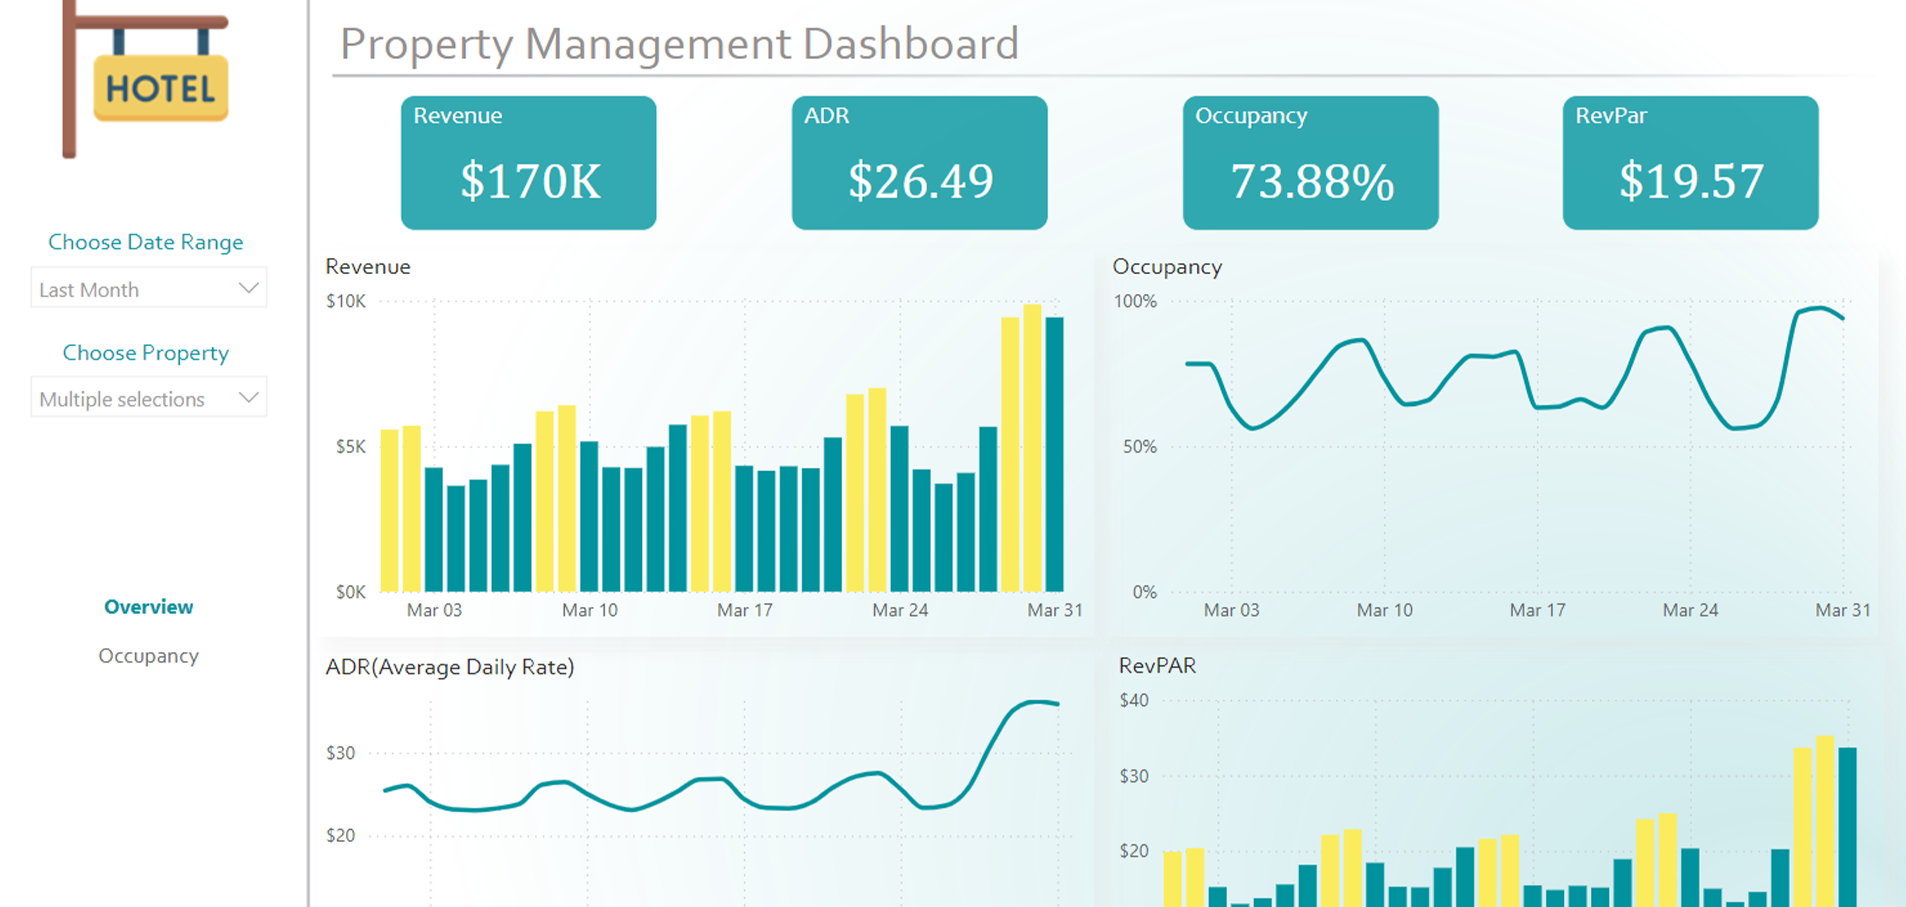Click the Occupancy line chart peak
The image size is (1906, 907).
1820,308
